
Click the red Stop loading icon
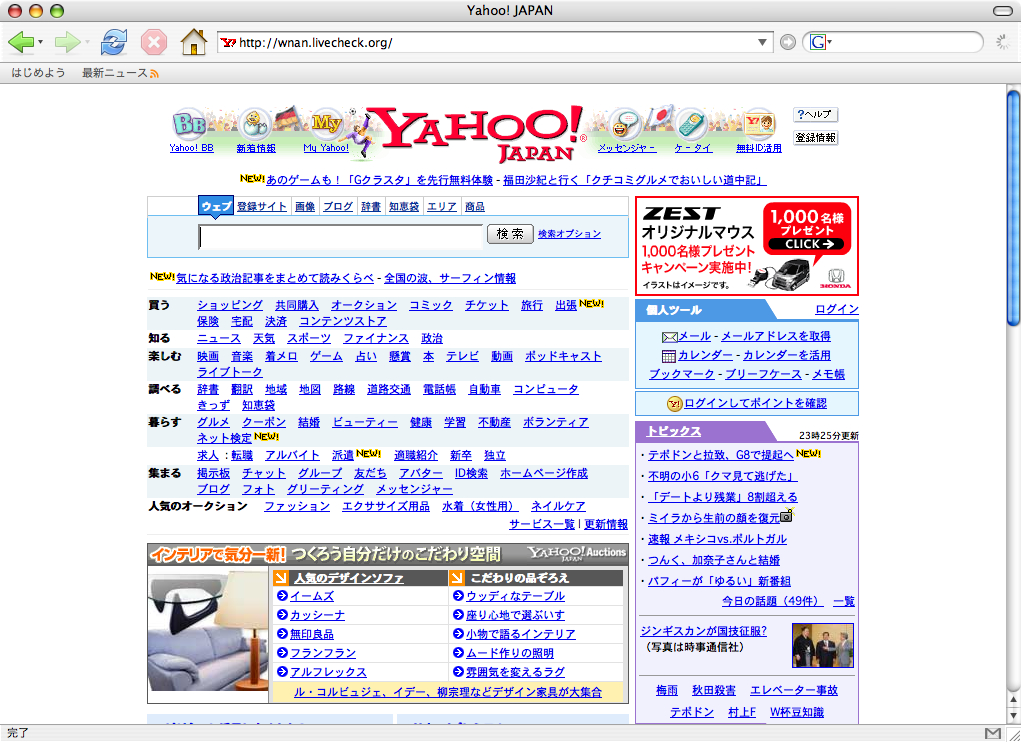click(x=154, y=43)
